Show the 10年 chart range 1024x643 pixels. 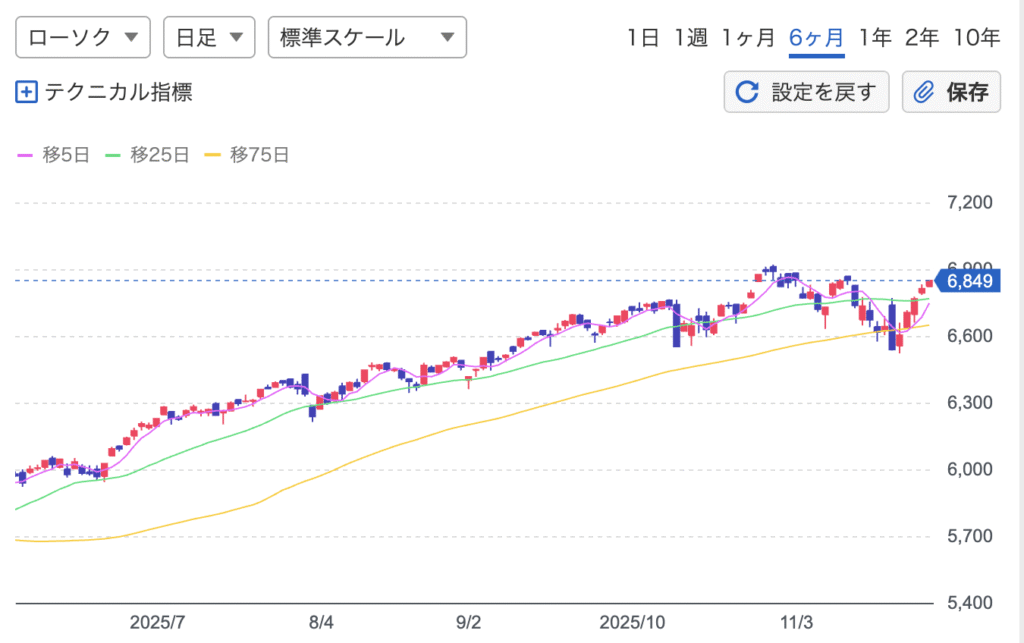tap(976, 38)
